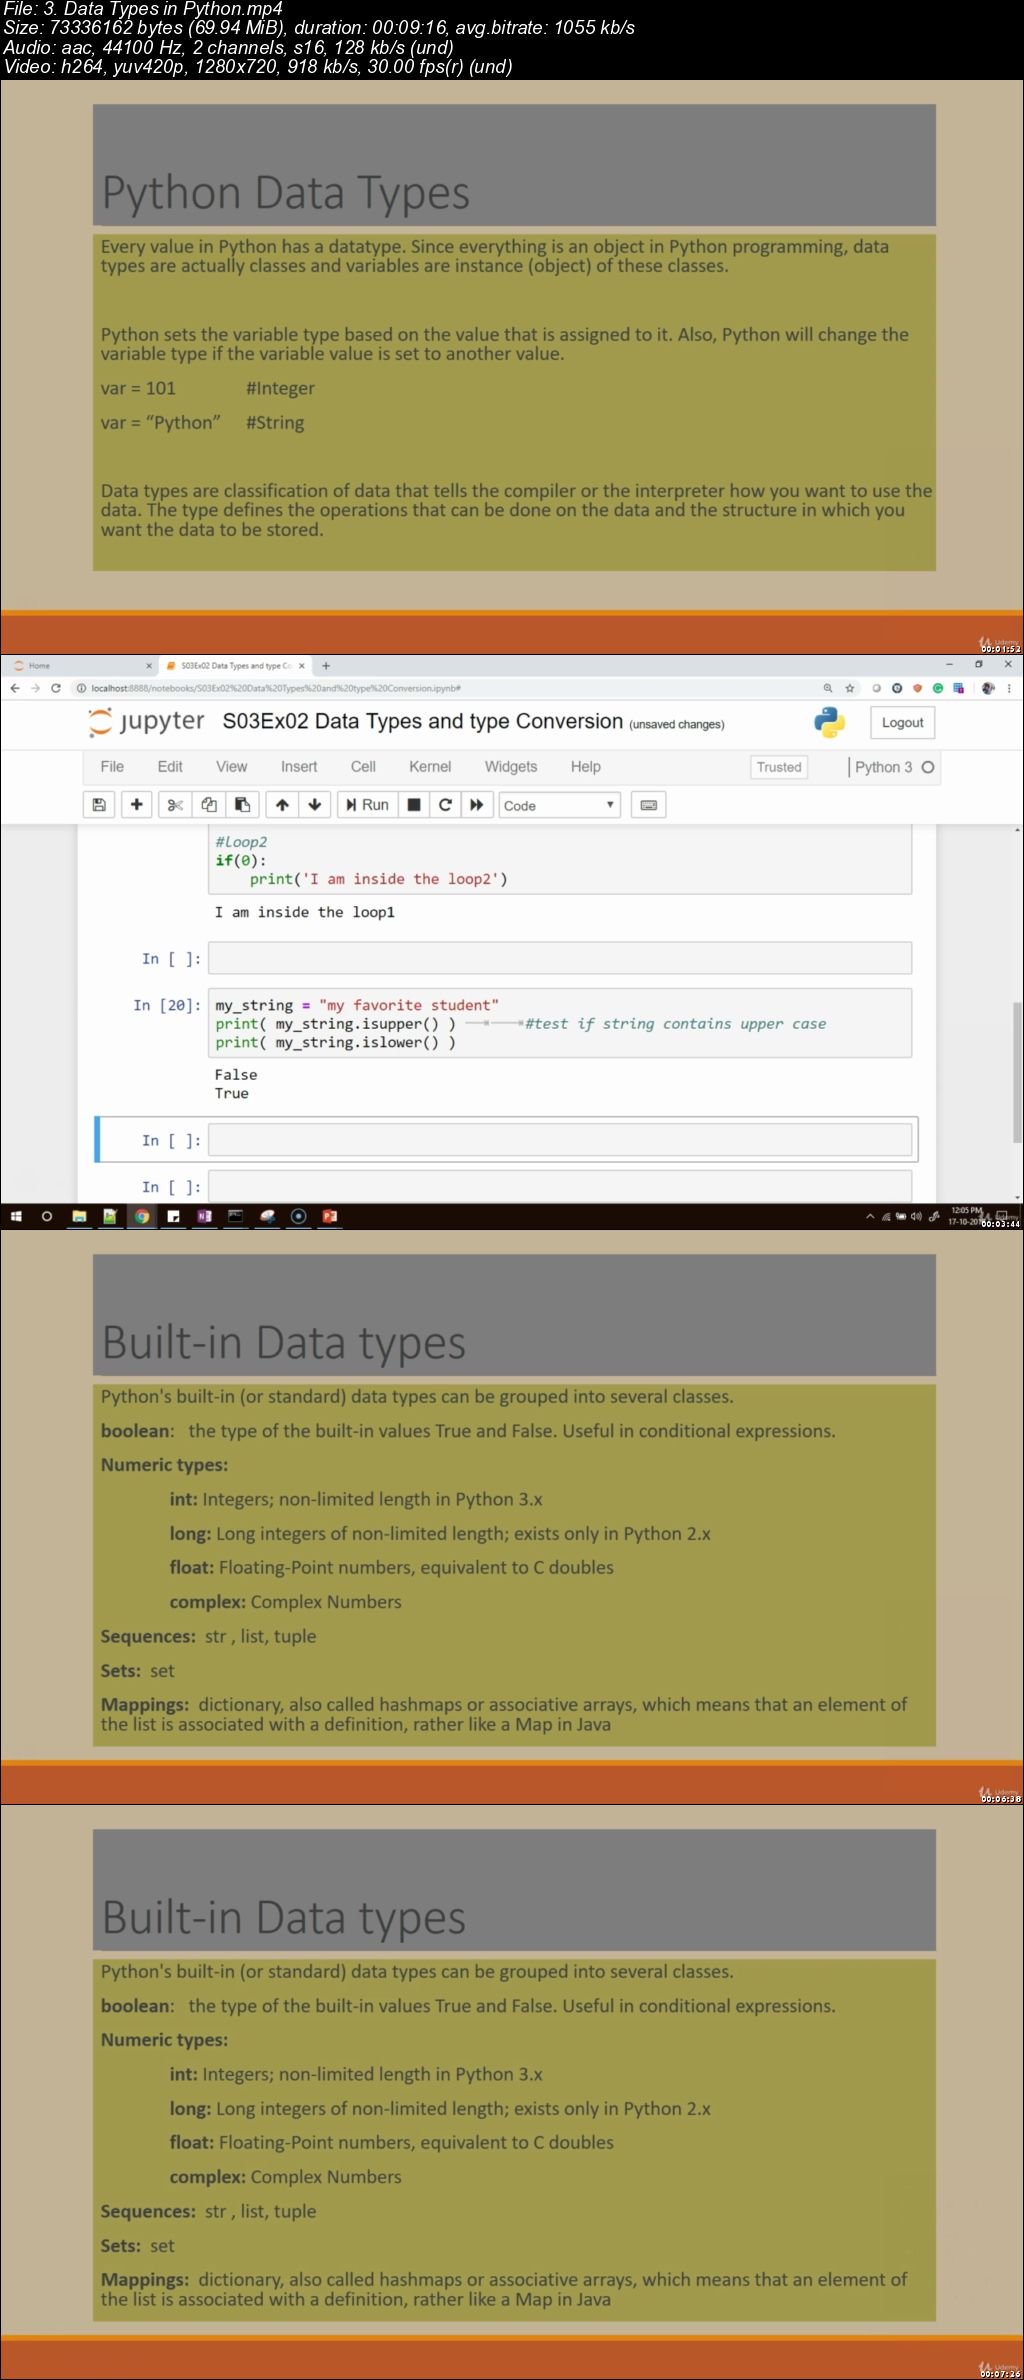Interrupt the kernel with the stop icon
This screenshot has height=2380, width=1024.
pyautogui.click(x=414, y=805)
